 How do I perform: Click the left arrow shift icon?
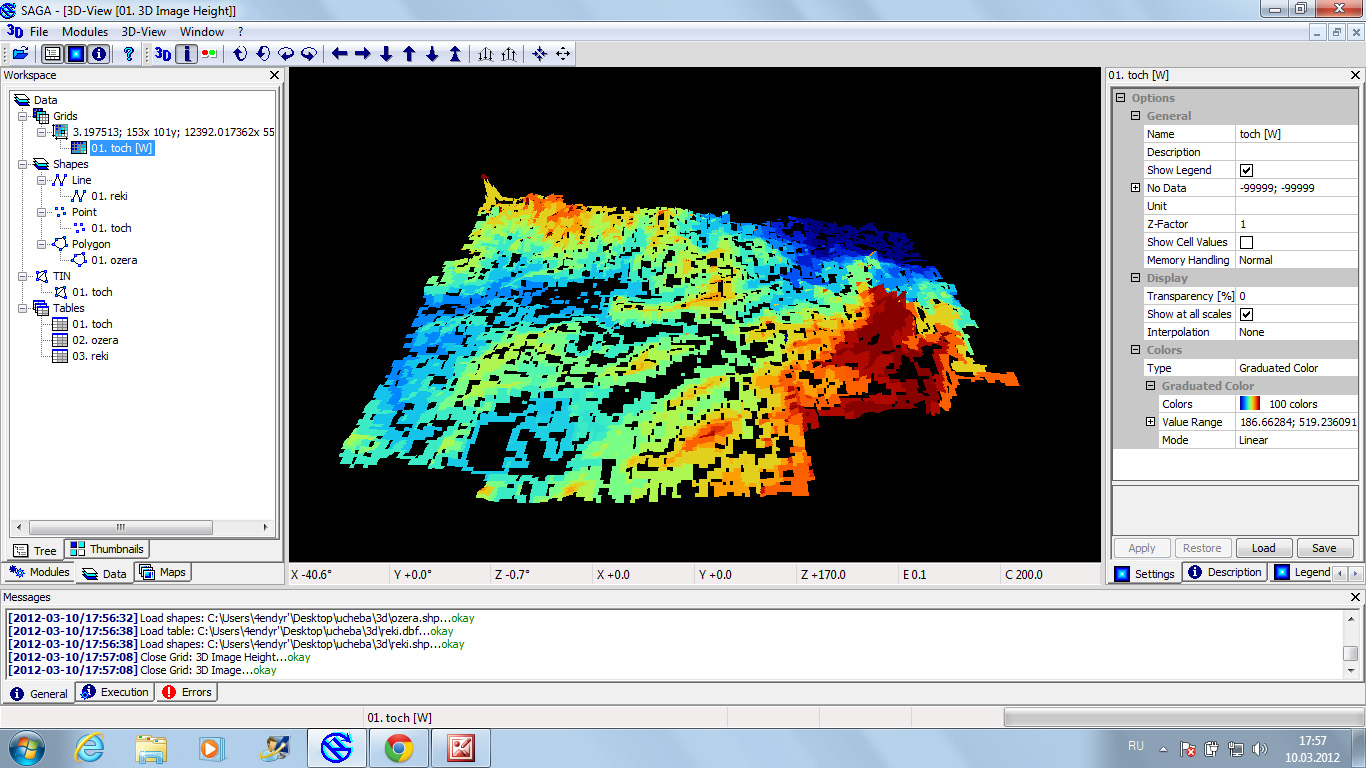(340, 54)
